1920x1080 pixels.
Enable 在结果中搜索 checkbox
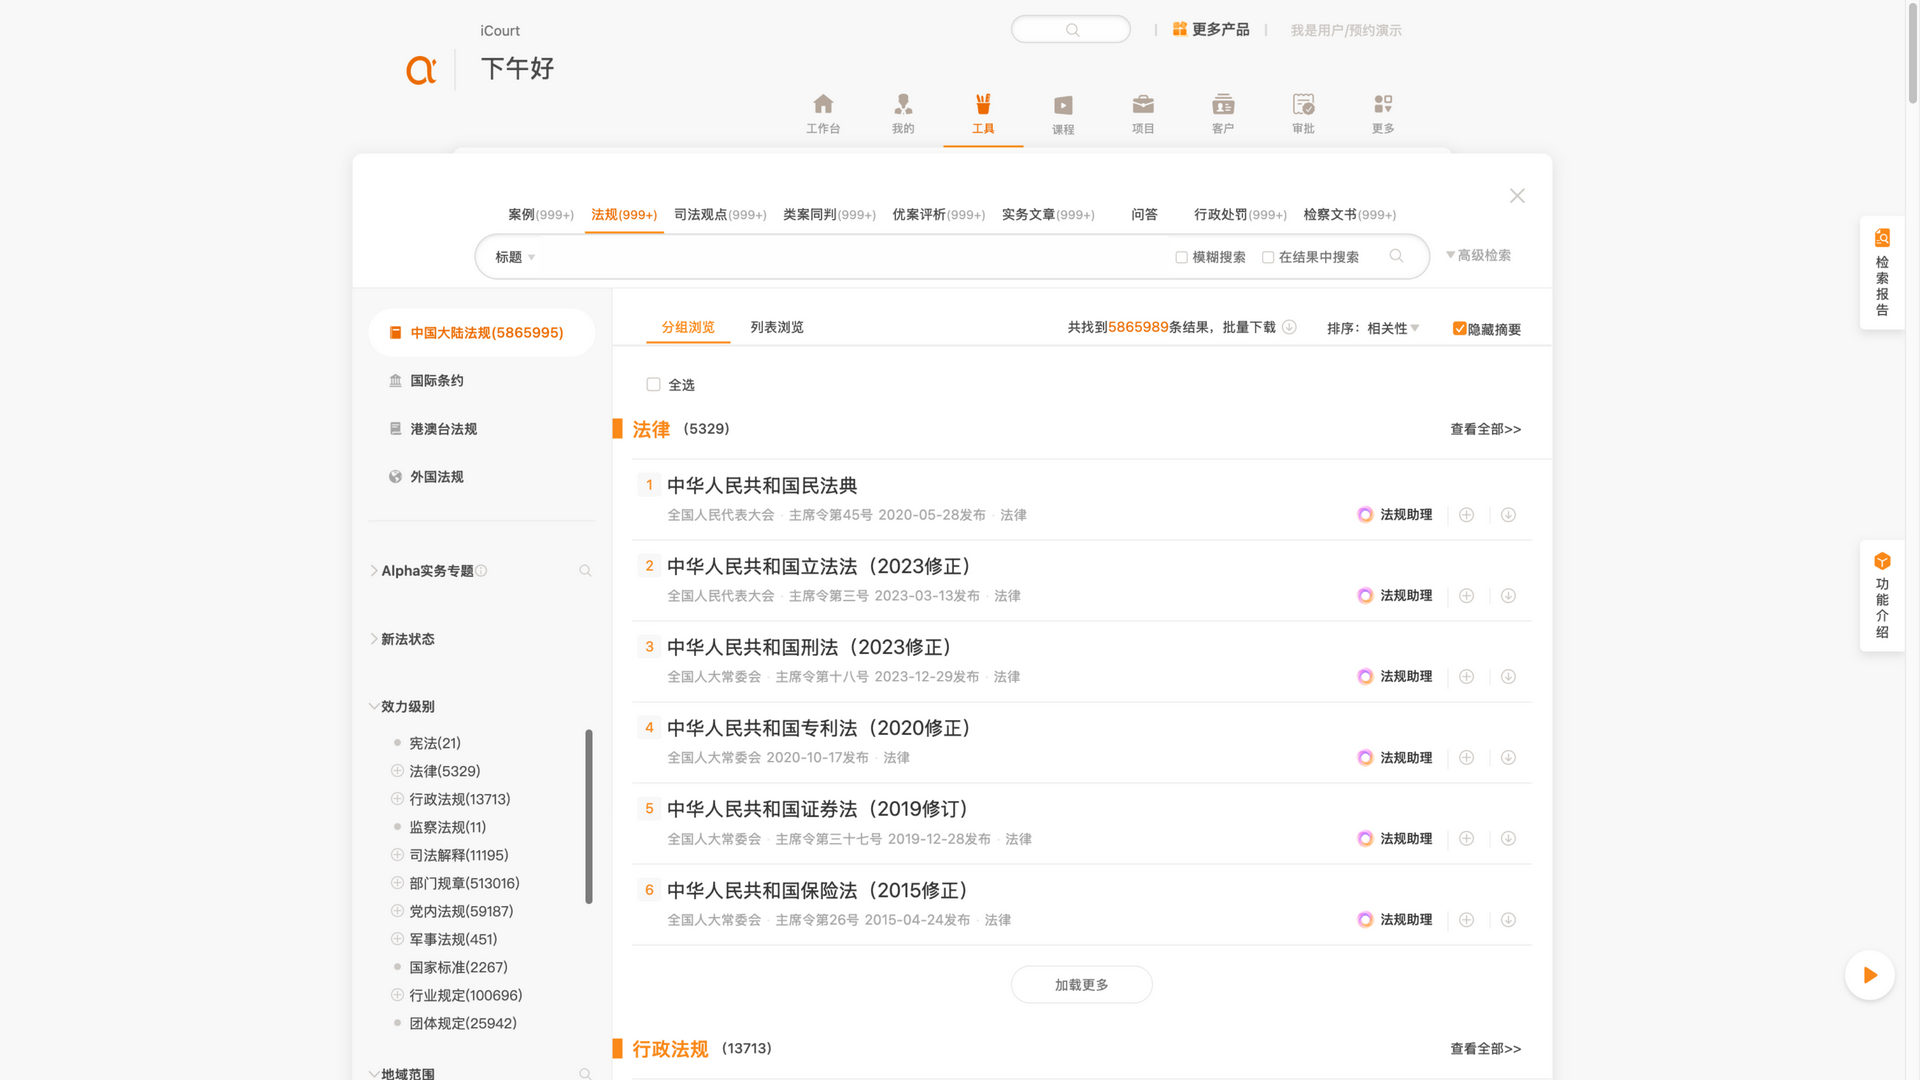(1268, 257)
